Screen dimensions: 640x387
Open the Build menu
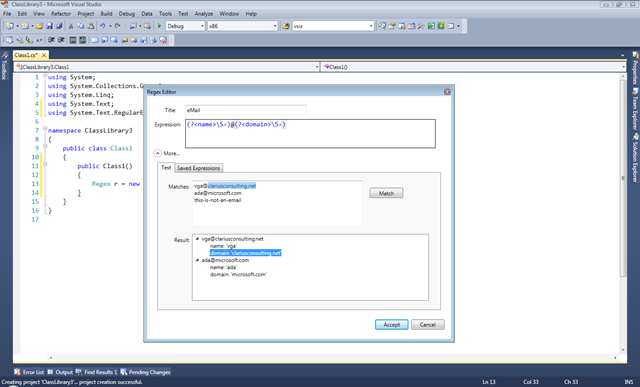pyautogui.click(x=107, y=14)
